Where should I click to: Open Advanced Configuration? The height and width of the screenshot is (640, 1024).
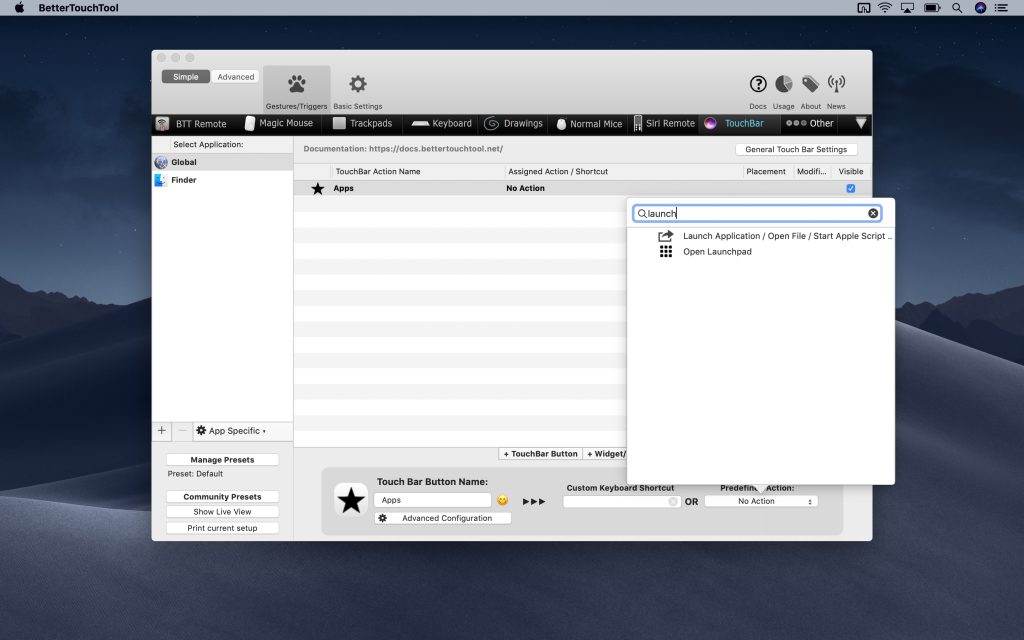click(443, 519)
